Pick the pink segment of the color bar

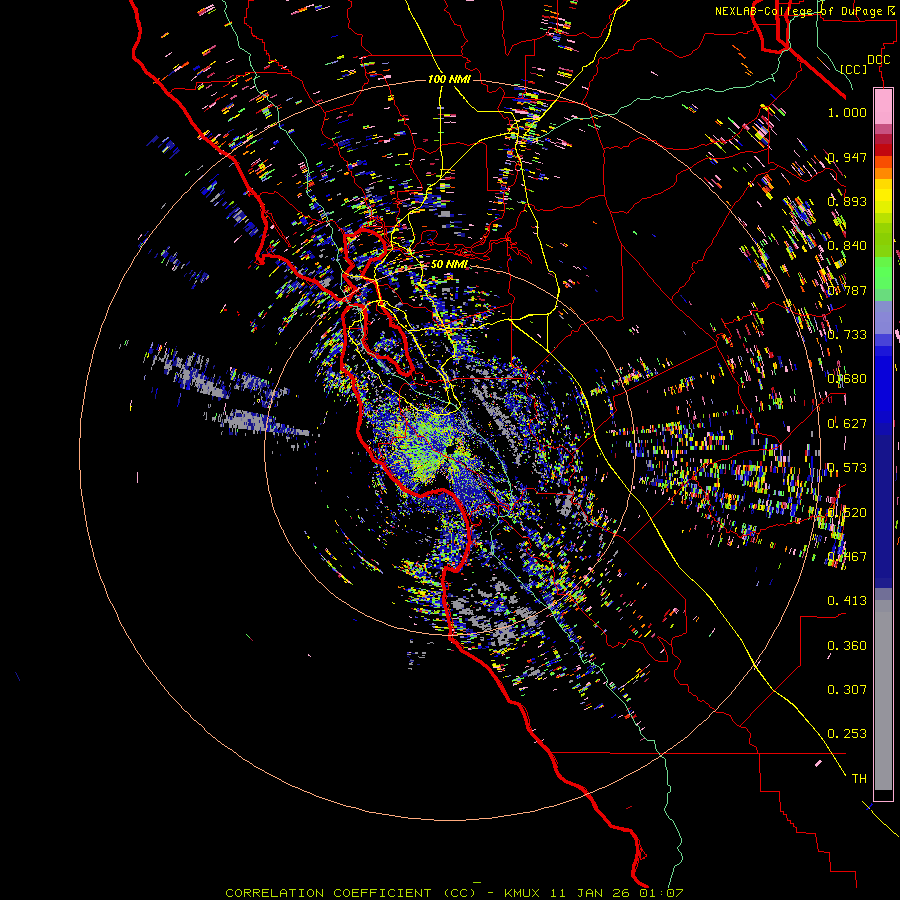point(883,106)
